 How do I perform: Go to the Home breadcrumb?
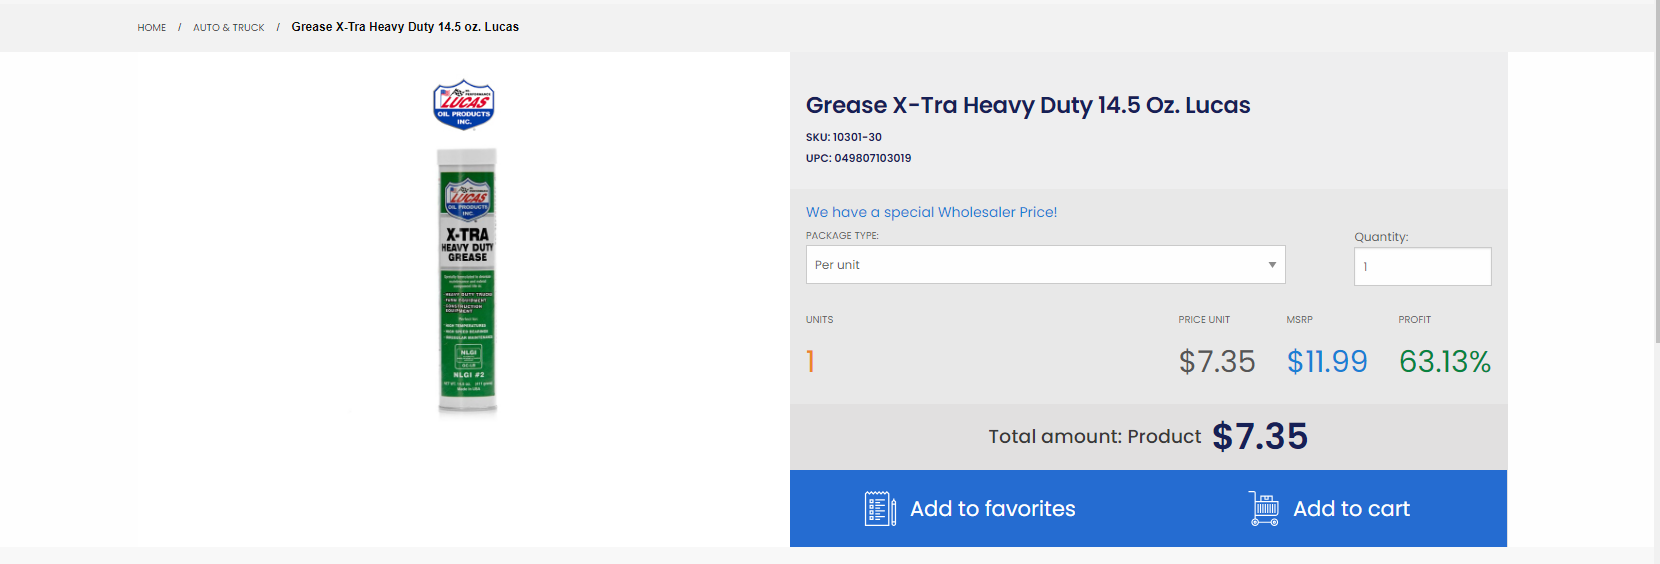[152, 28]
